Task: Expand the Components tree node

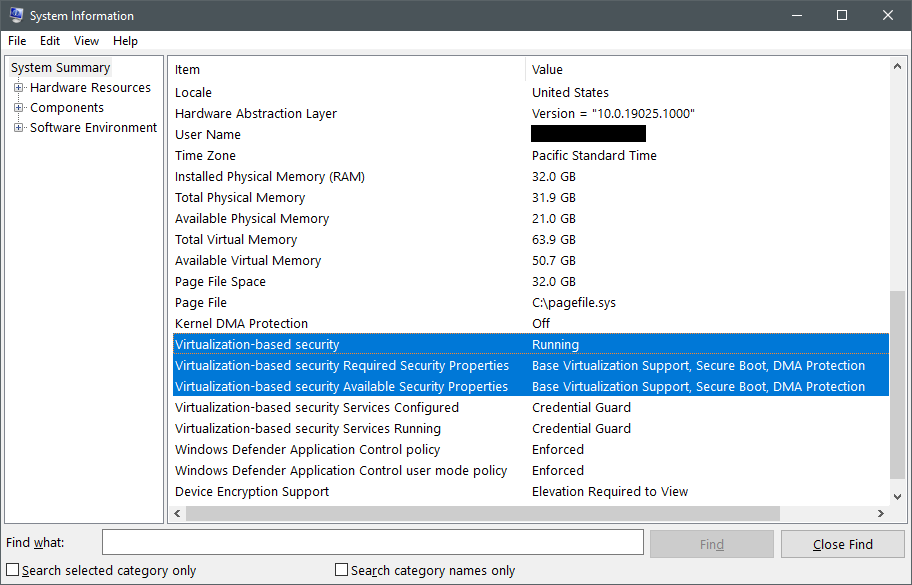Action: click(20, 107)
